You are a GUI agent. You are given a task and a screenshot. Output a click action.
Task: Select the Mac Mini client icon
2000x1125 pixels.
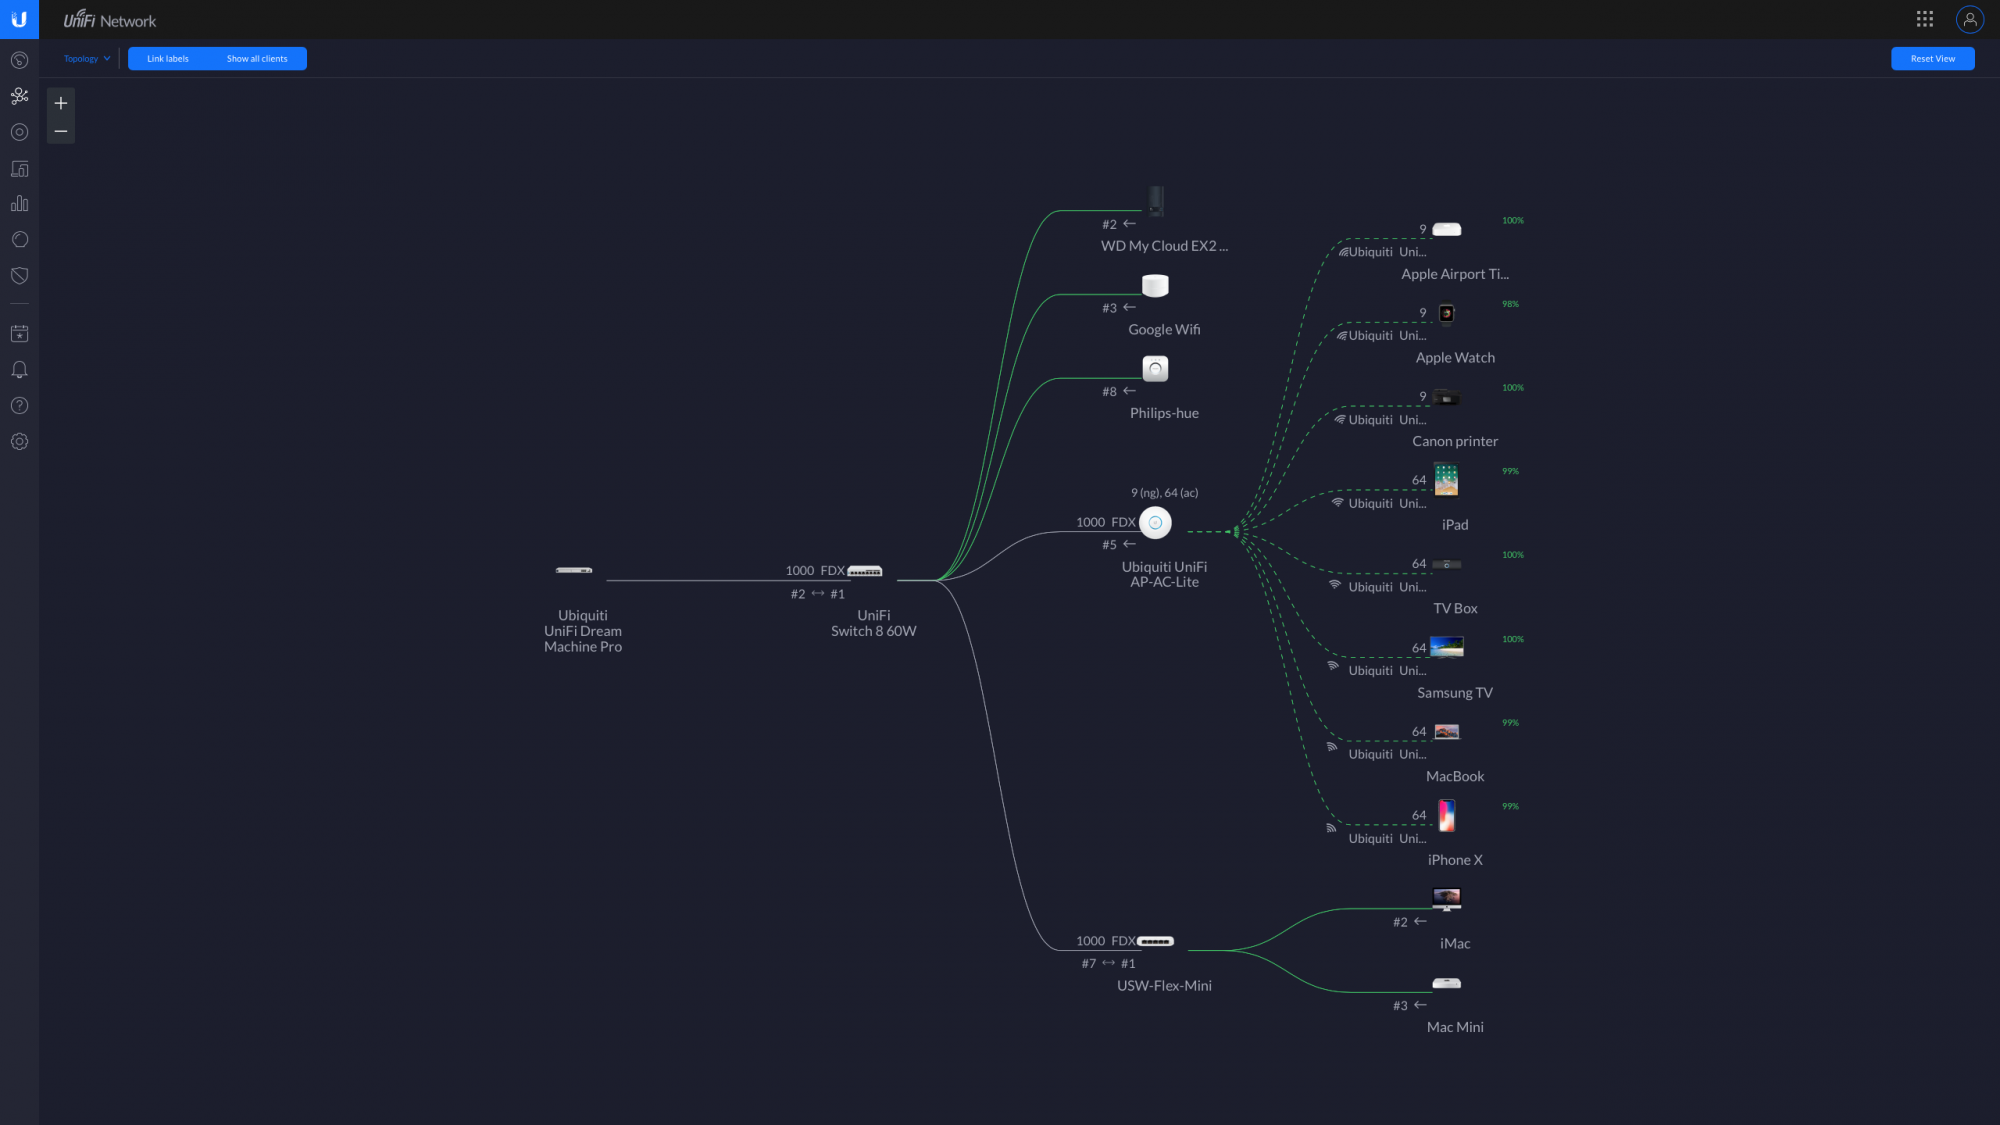1446,983
